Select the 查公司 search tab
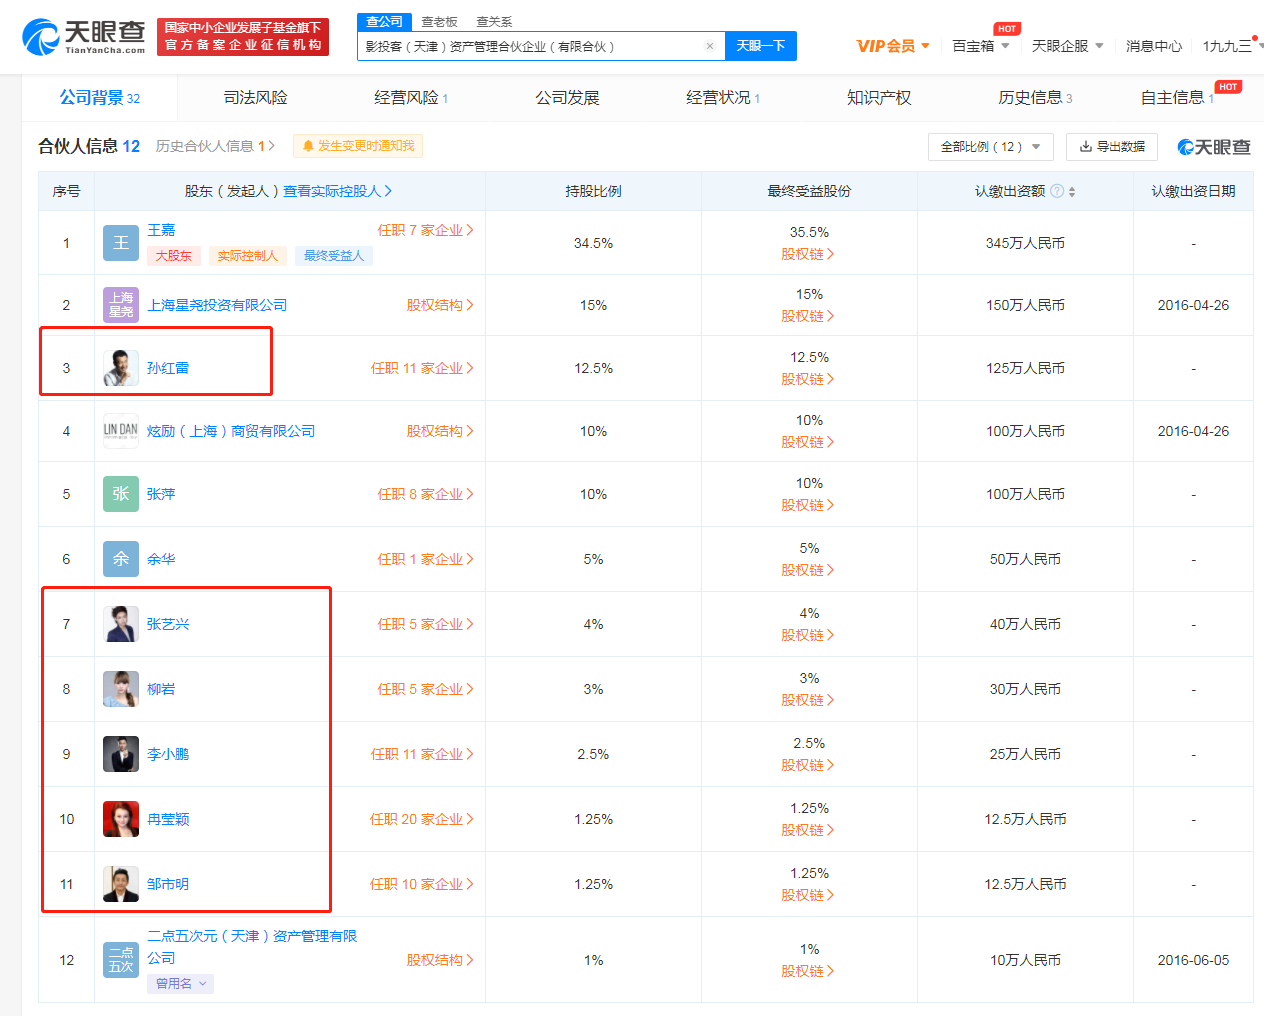Screen dimensions: 1264x1016 pos(384,21)
